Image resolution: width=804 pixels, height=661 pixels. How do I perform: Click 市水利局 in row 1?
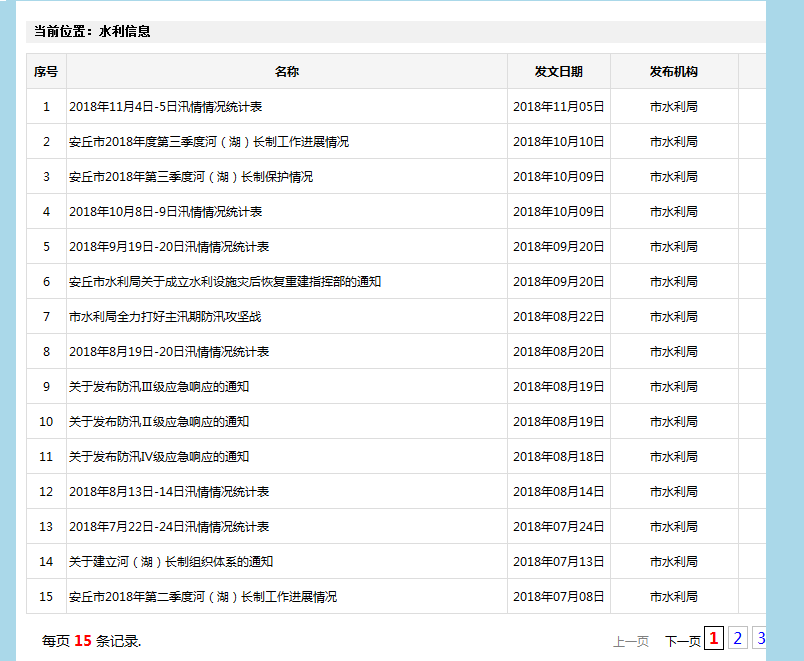(x=674, y=107)
